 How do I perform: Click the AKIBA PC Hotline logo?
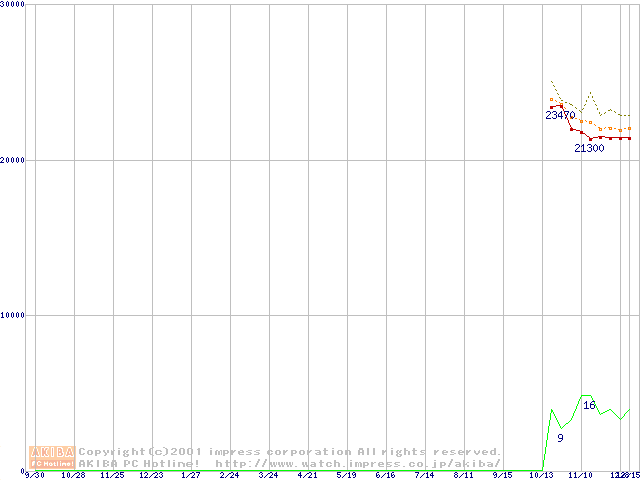[x=53, y=456]
